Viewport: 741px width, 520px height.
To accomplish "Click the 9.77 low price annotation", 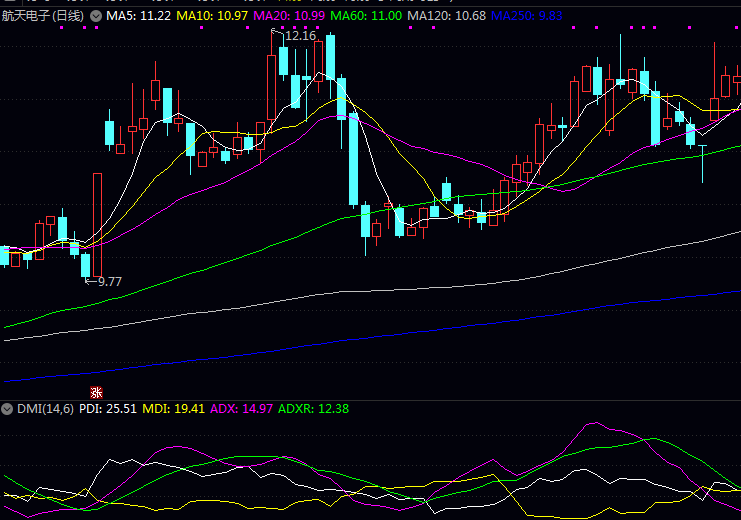I will coord(104,282).
